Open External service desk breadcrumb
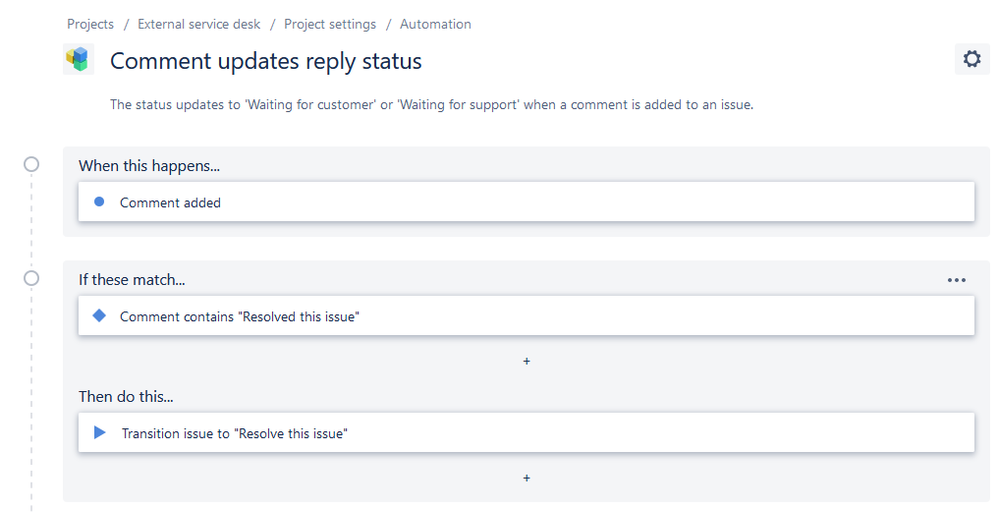The image size is (999, 514). pyautogui.click(x=199, y=24)
